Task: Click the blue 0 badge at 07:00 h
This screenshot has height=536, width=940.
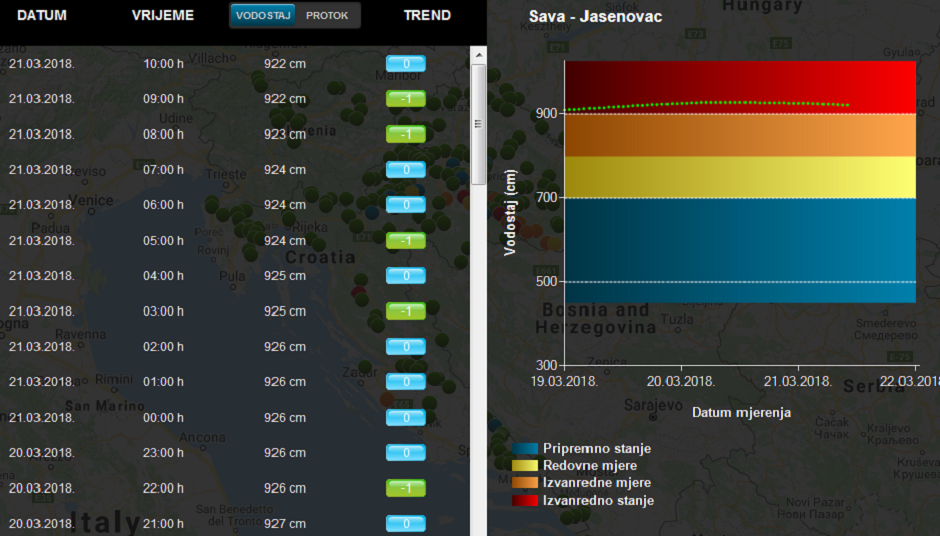Action: tap(406, 170)
